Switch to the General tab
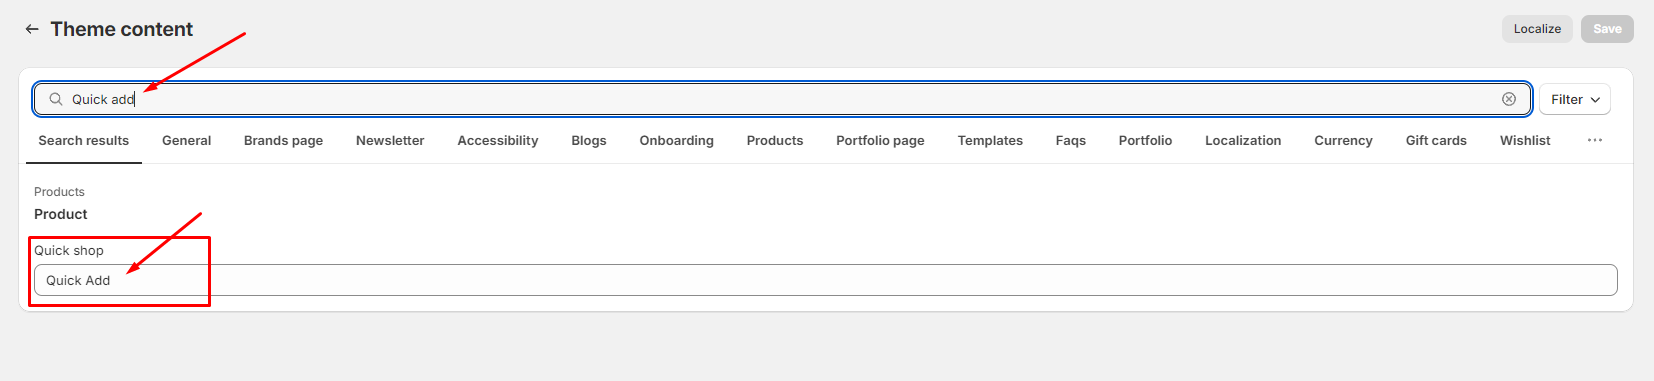The image size is (1654, 381). coord(186,140)
